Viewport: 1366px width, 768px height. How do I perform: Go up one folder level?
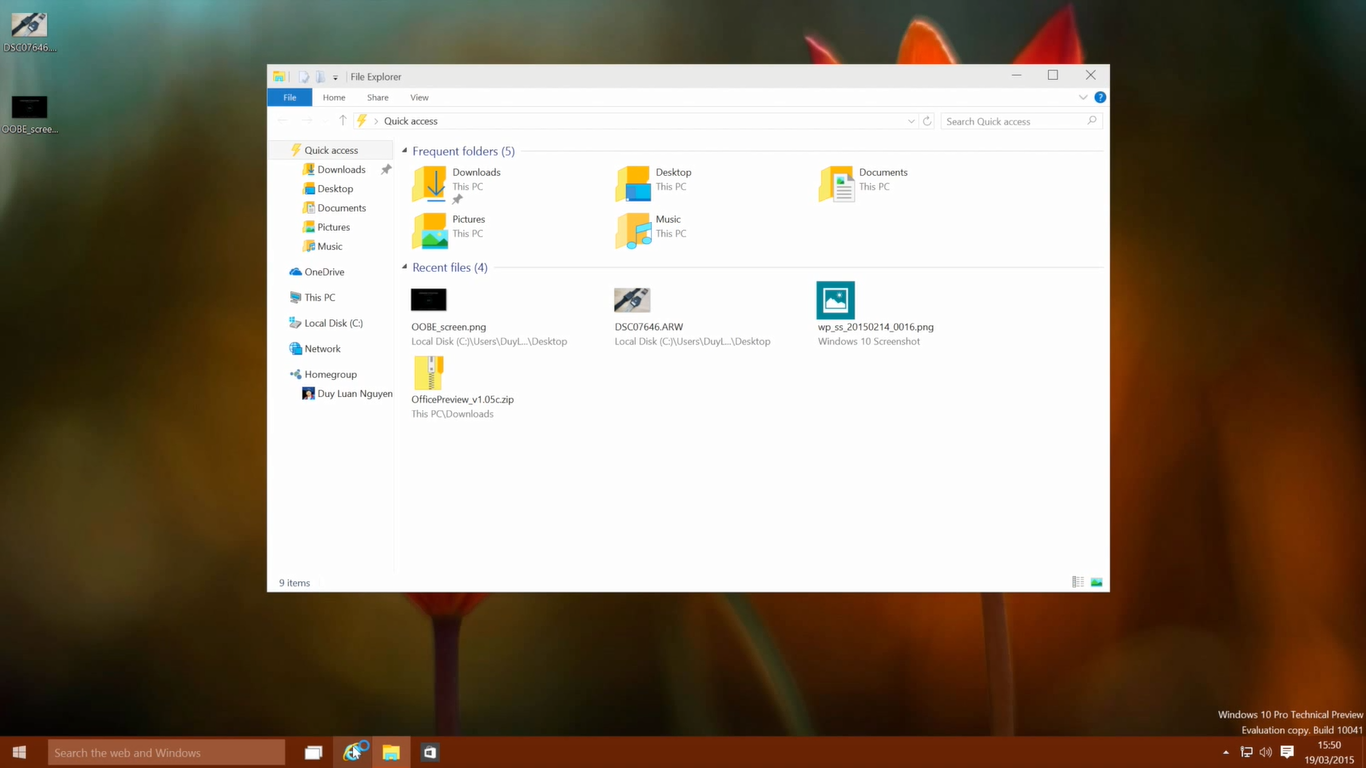342,121
